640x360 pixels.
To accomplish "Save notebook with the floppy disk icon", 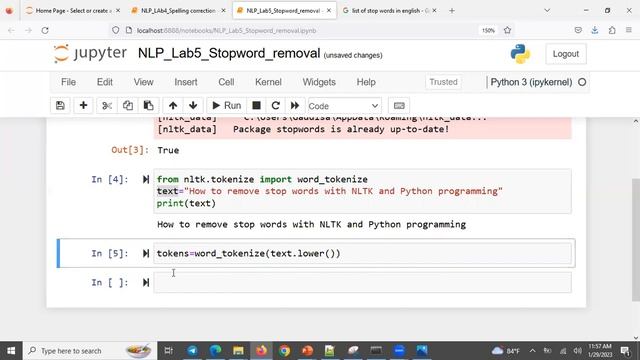I will [60, 106].
